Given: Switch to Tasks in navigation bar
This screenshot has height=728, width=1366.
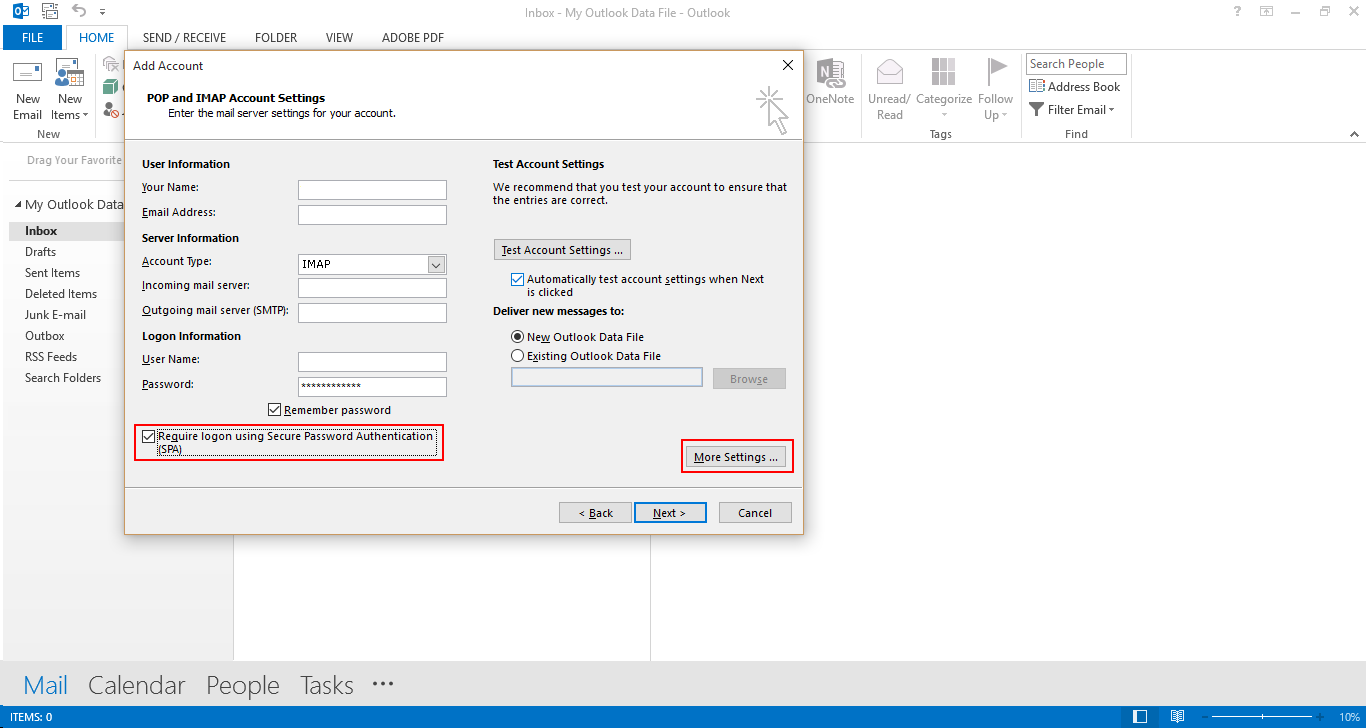Looking at the screenshot, I should [x=327, y=685].
